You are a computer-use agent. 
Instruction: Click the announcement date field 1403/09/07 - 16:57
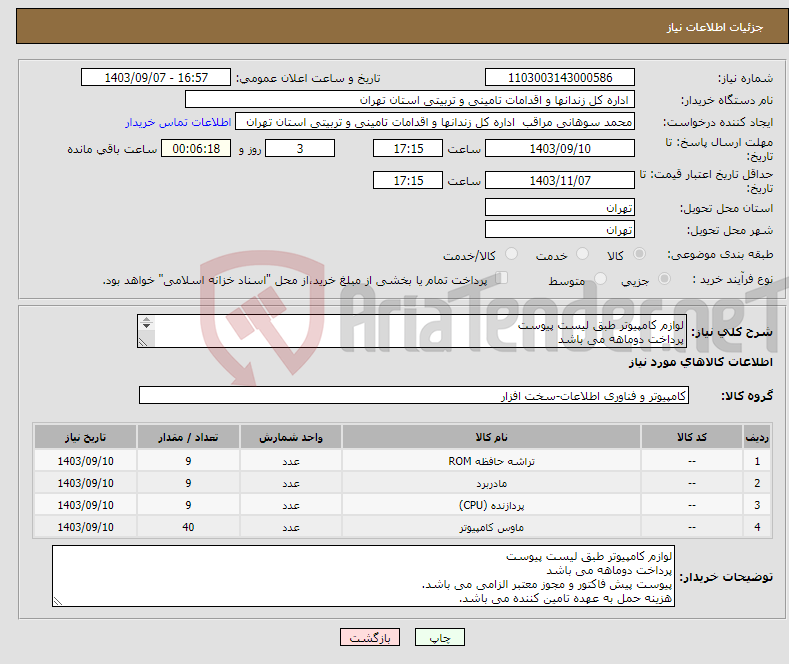click(x=156, y=77)
